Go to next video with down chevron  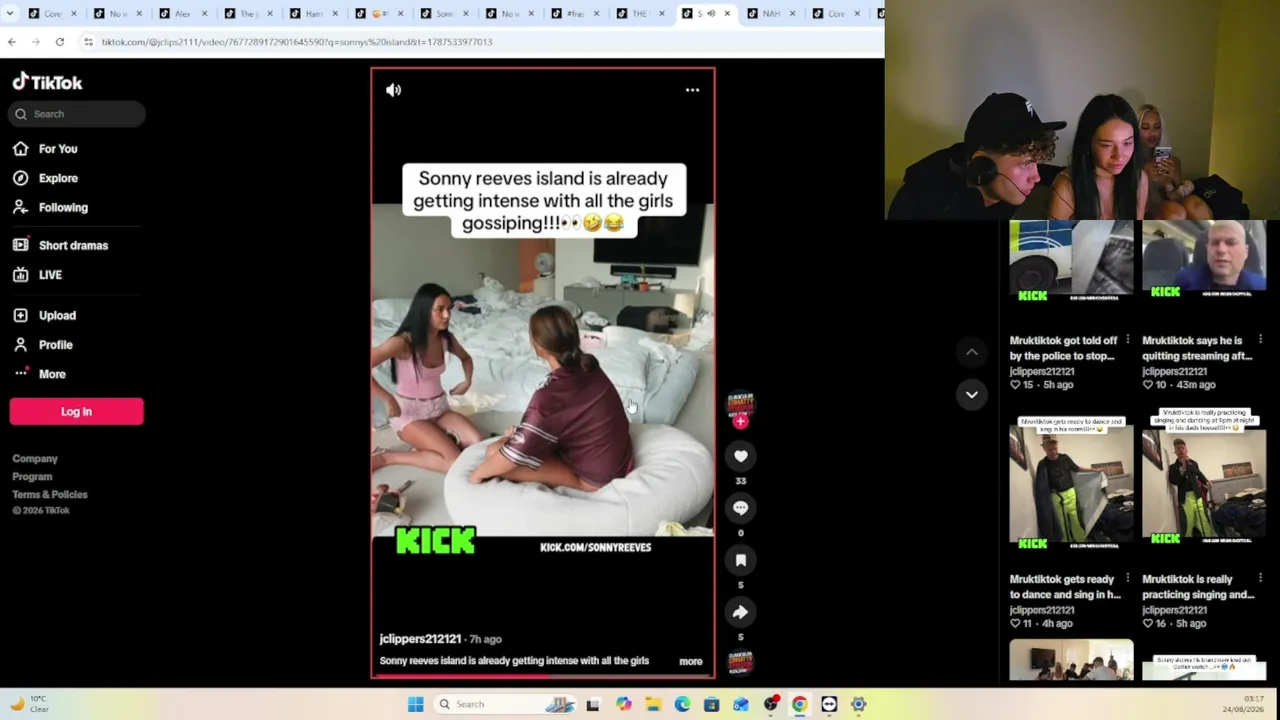click(971, 394)
